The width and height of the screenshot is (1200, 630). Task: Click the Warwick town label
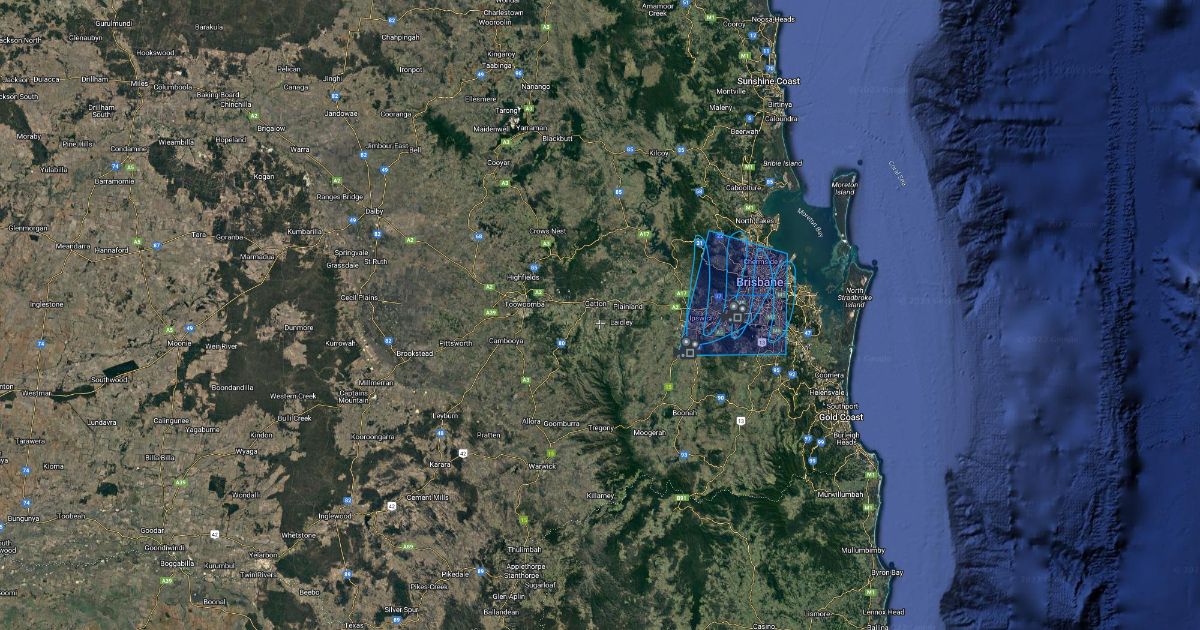pos(542,465)
